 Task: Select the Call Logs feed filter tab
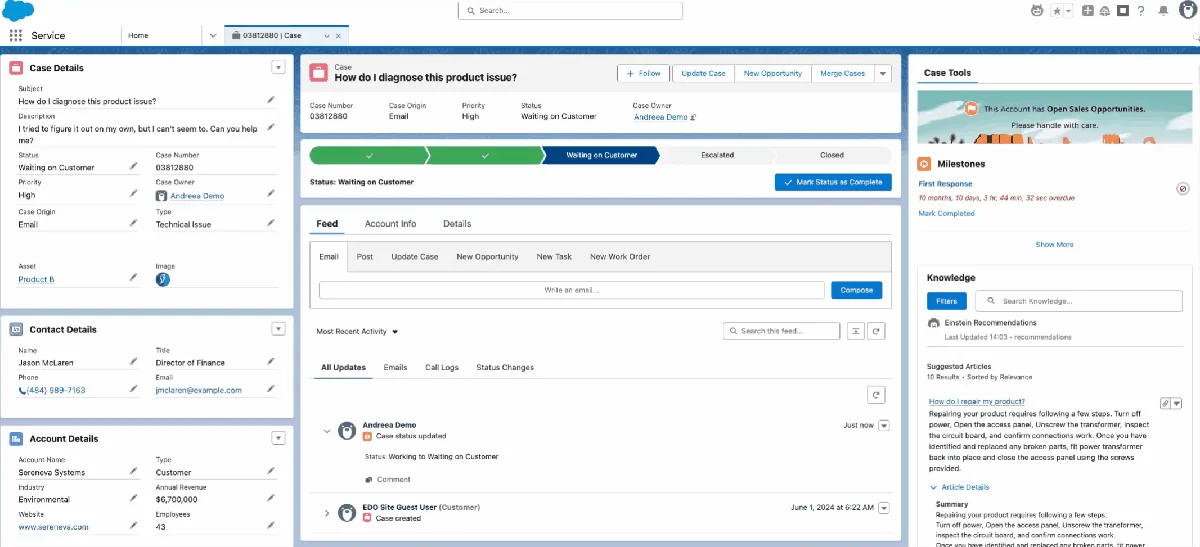coord(442,367)
